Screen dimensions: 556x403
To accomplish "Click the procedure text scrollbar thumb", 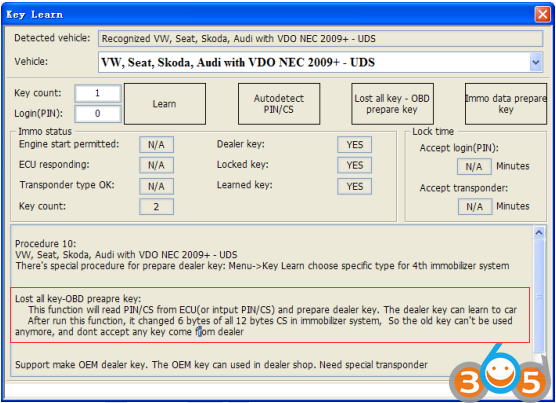I will [539, 296].
